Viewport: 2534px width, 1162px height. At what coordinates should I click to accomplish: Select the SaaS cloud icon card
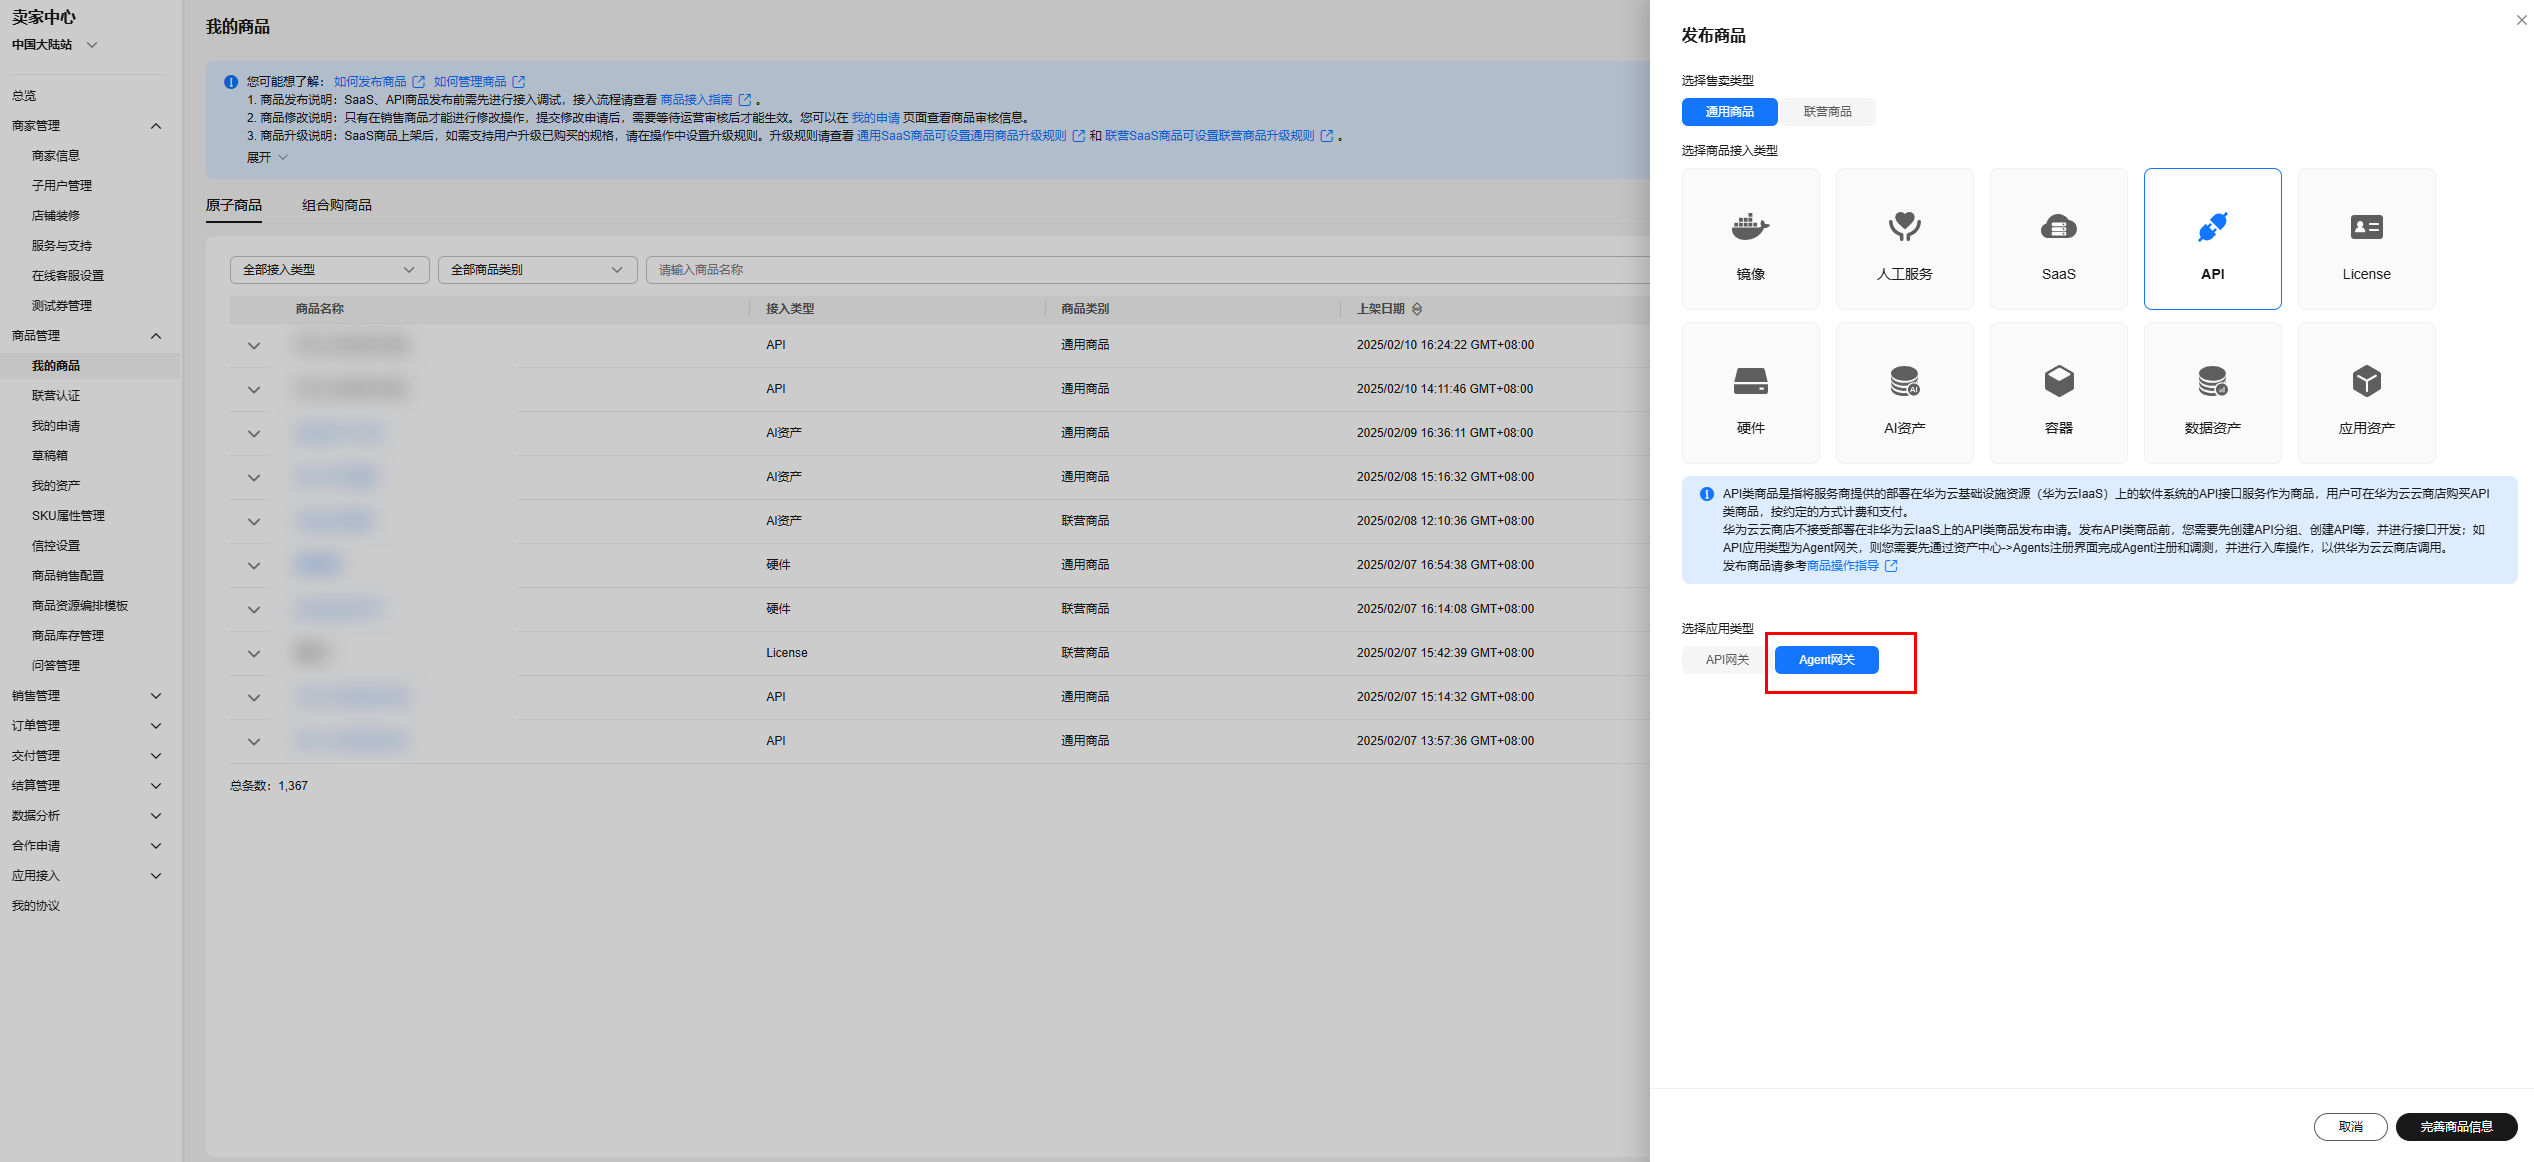(2058, 239)
